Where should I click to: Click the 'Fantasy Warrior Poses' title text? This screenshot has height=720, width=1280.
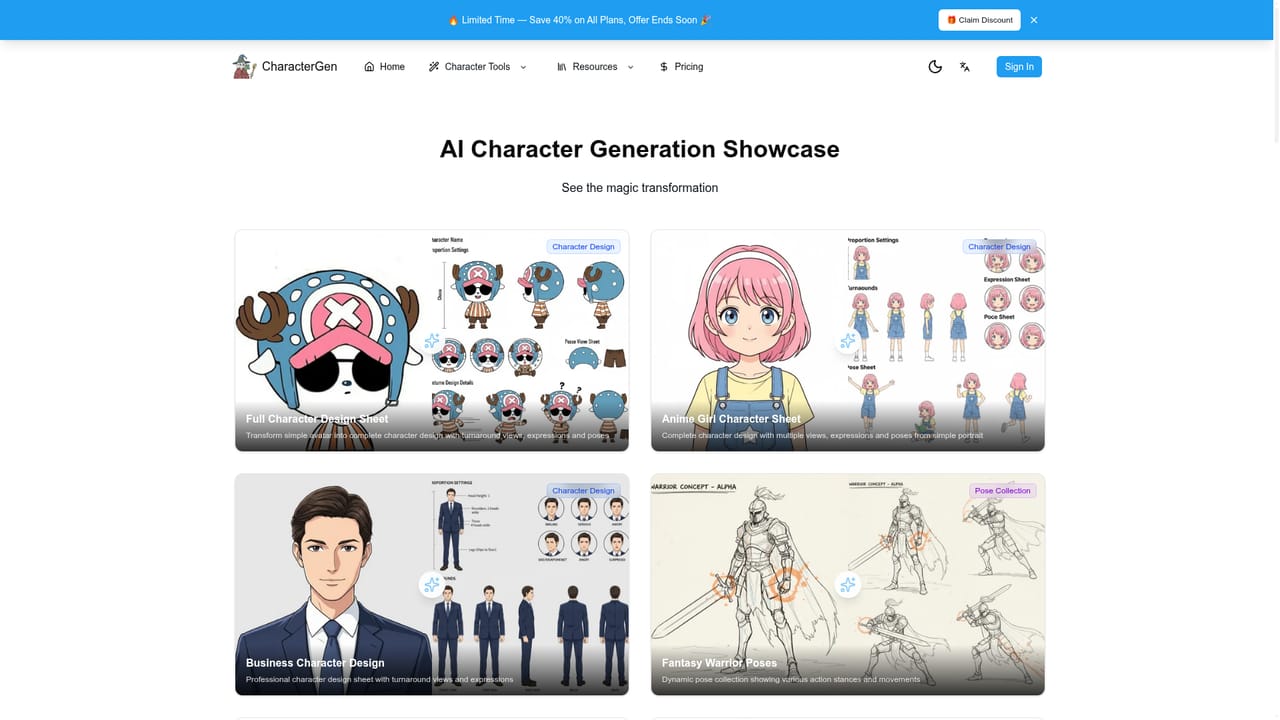click(x=719, y=663)
